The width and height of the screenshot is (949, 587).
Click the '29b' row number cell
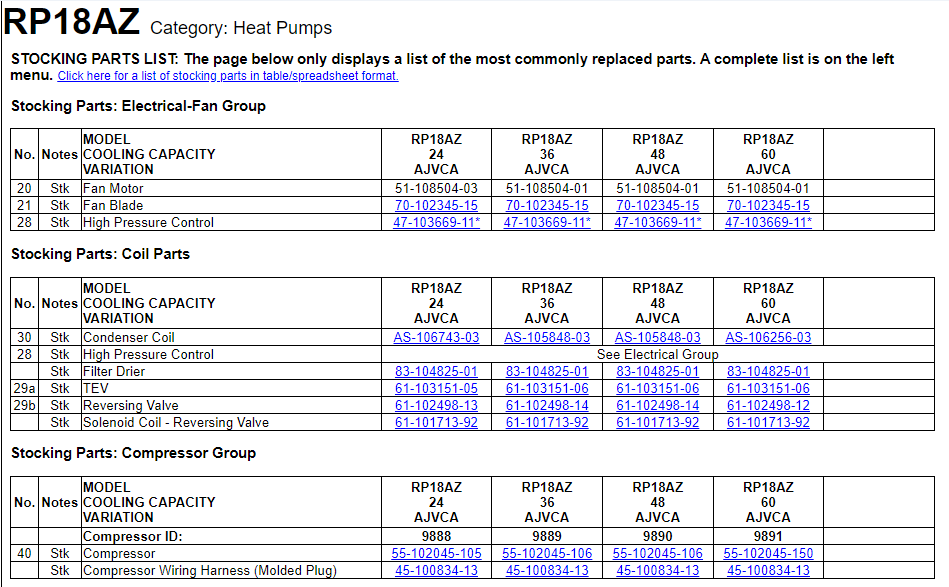24,405
